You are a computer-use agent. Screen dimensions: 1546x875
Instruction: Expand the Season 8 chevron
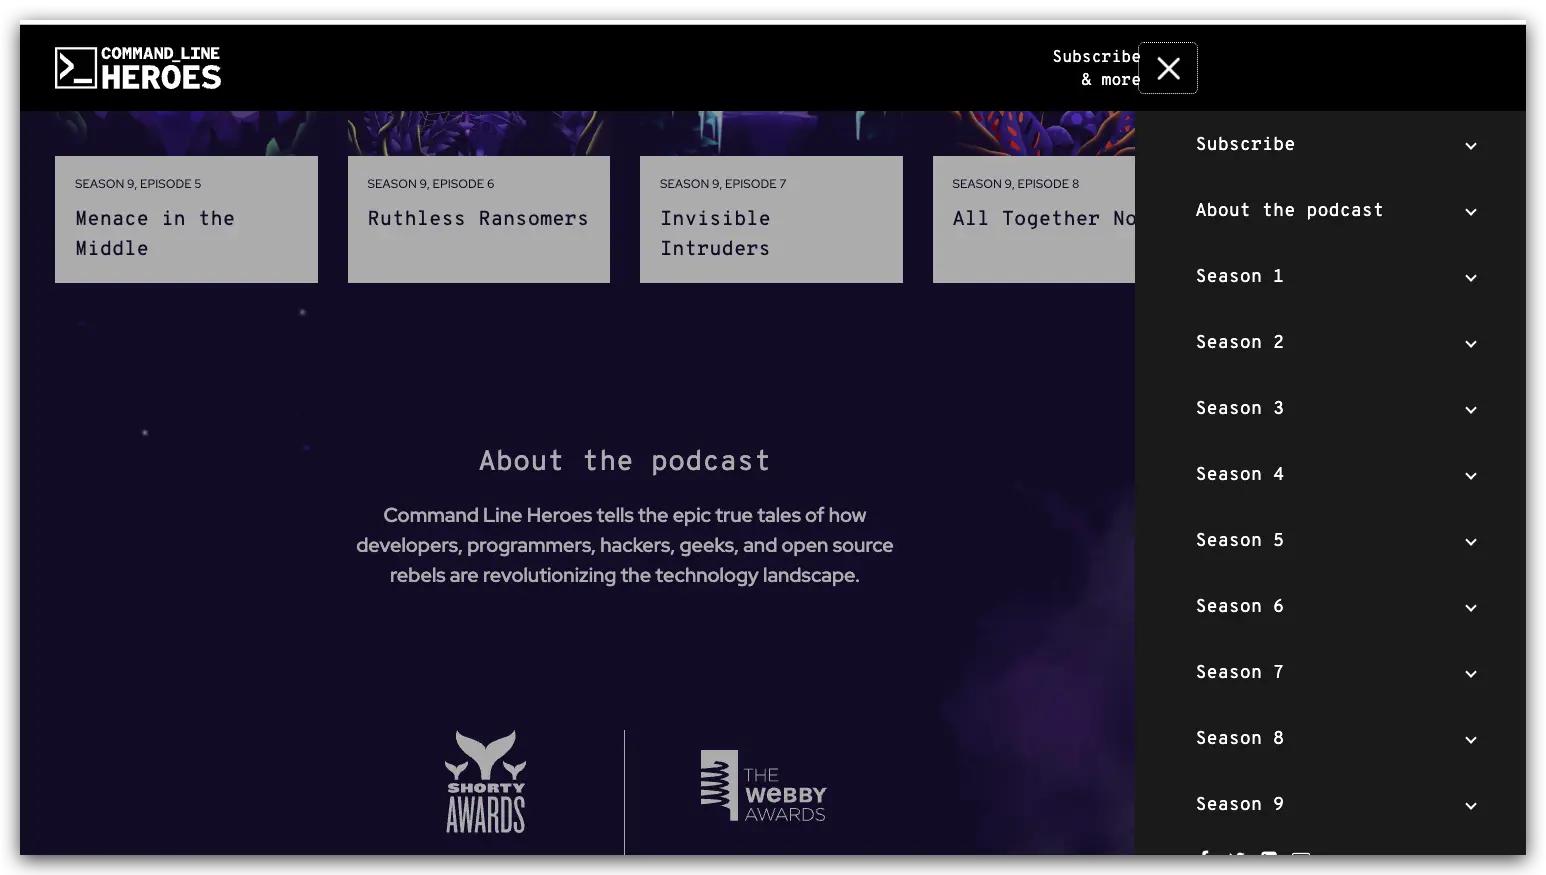coord(1471,740)
